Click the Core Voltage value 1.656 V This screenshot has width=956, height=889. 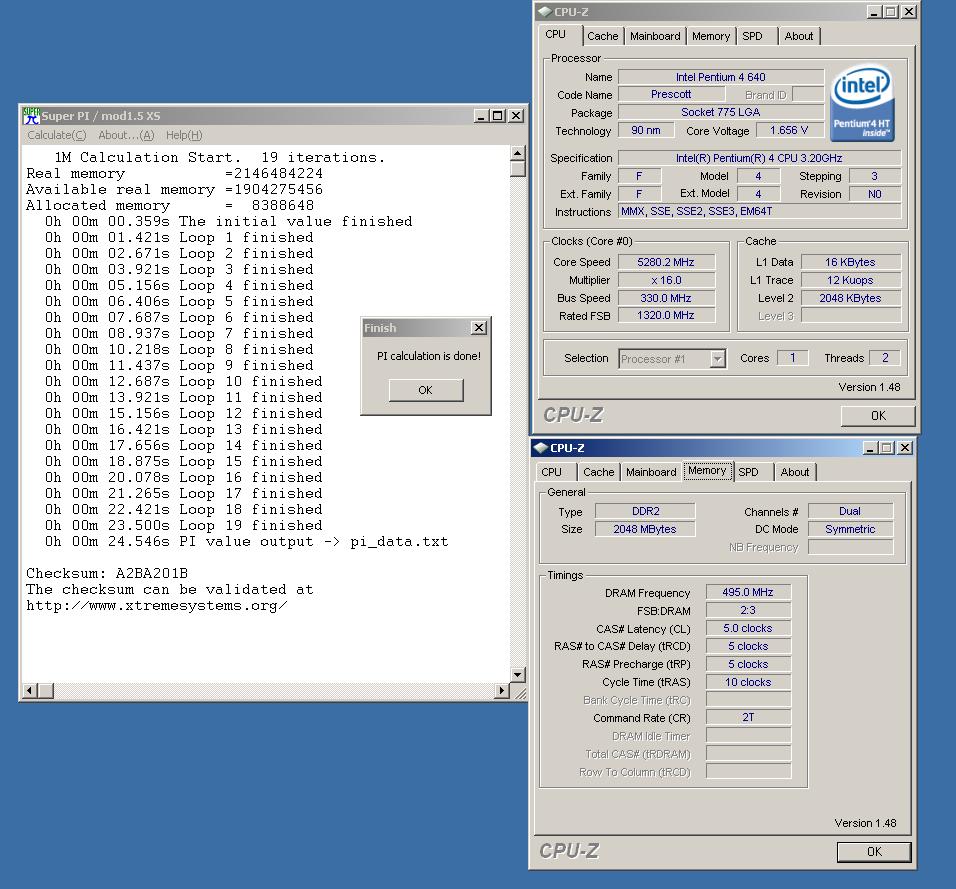[x=789, y=130]
